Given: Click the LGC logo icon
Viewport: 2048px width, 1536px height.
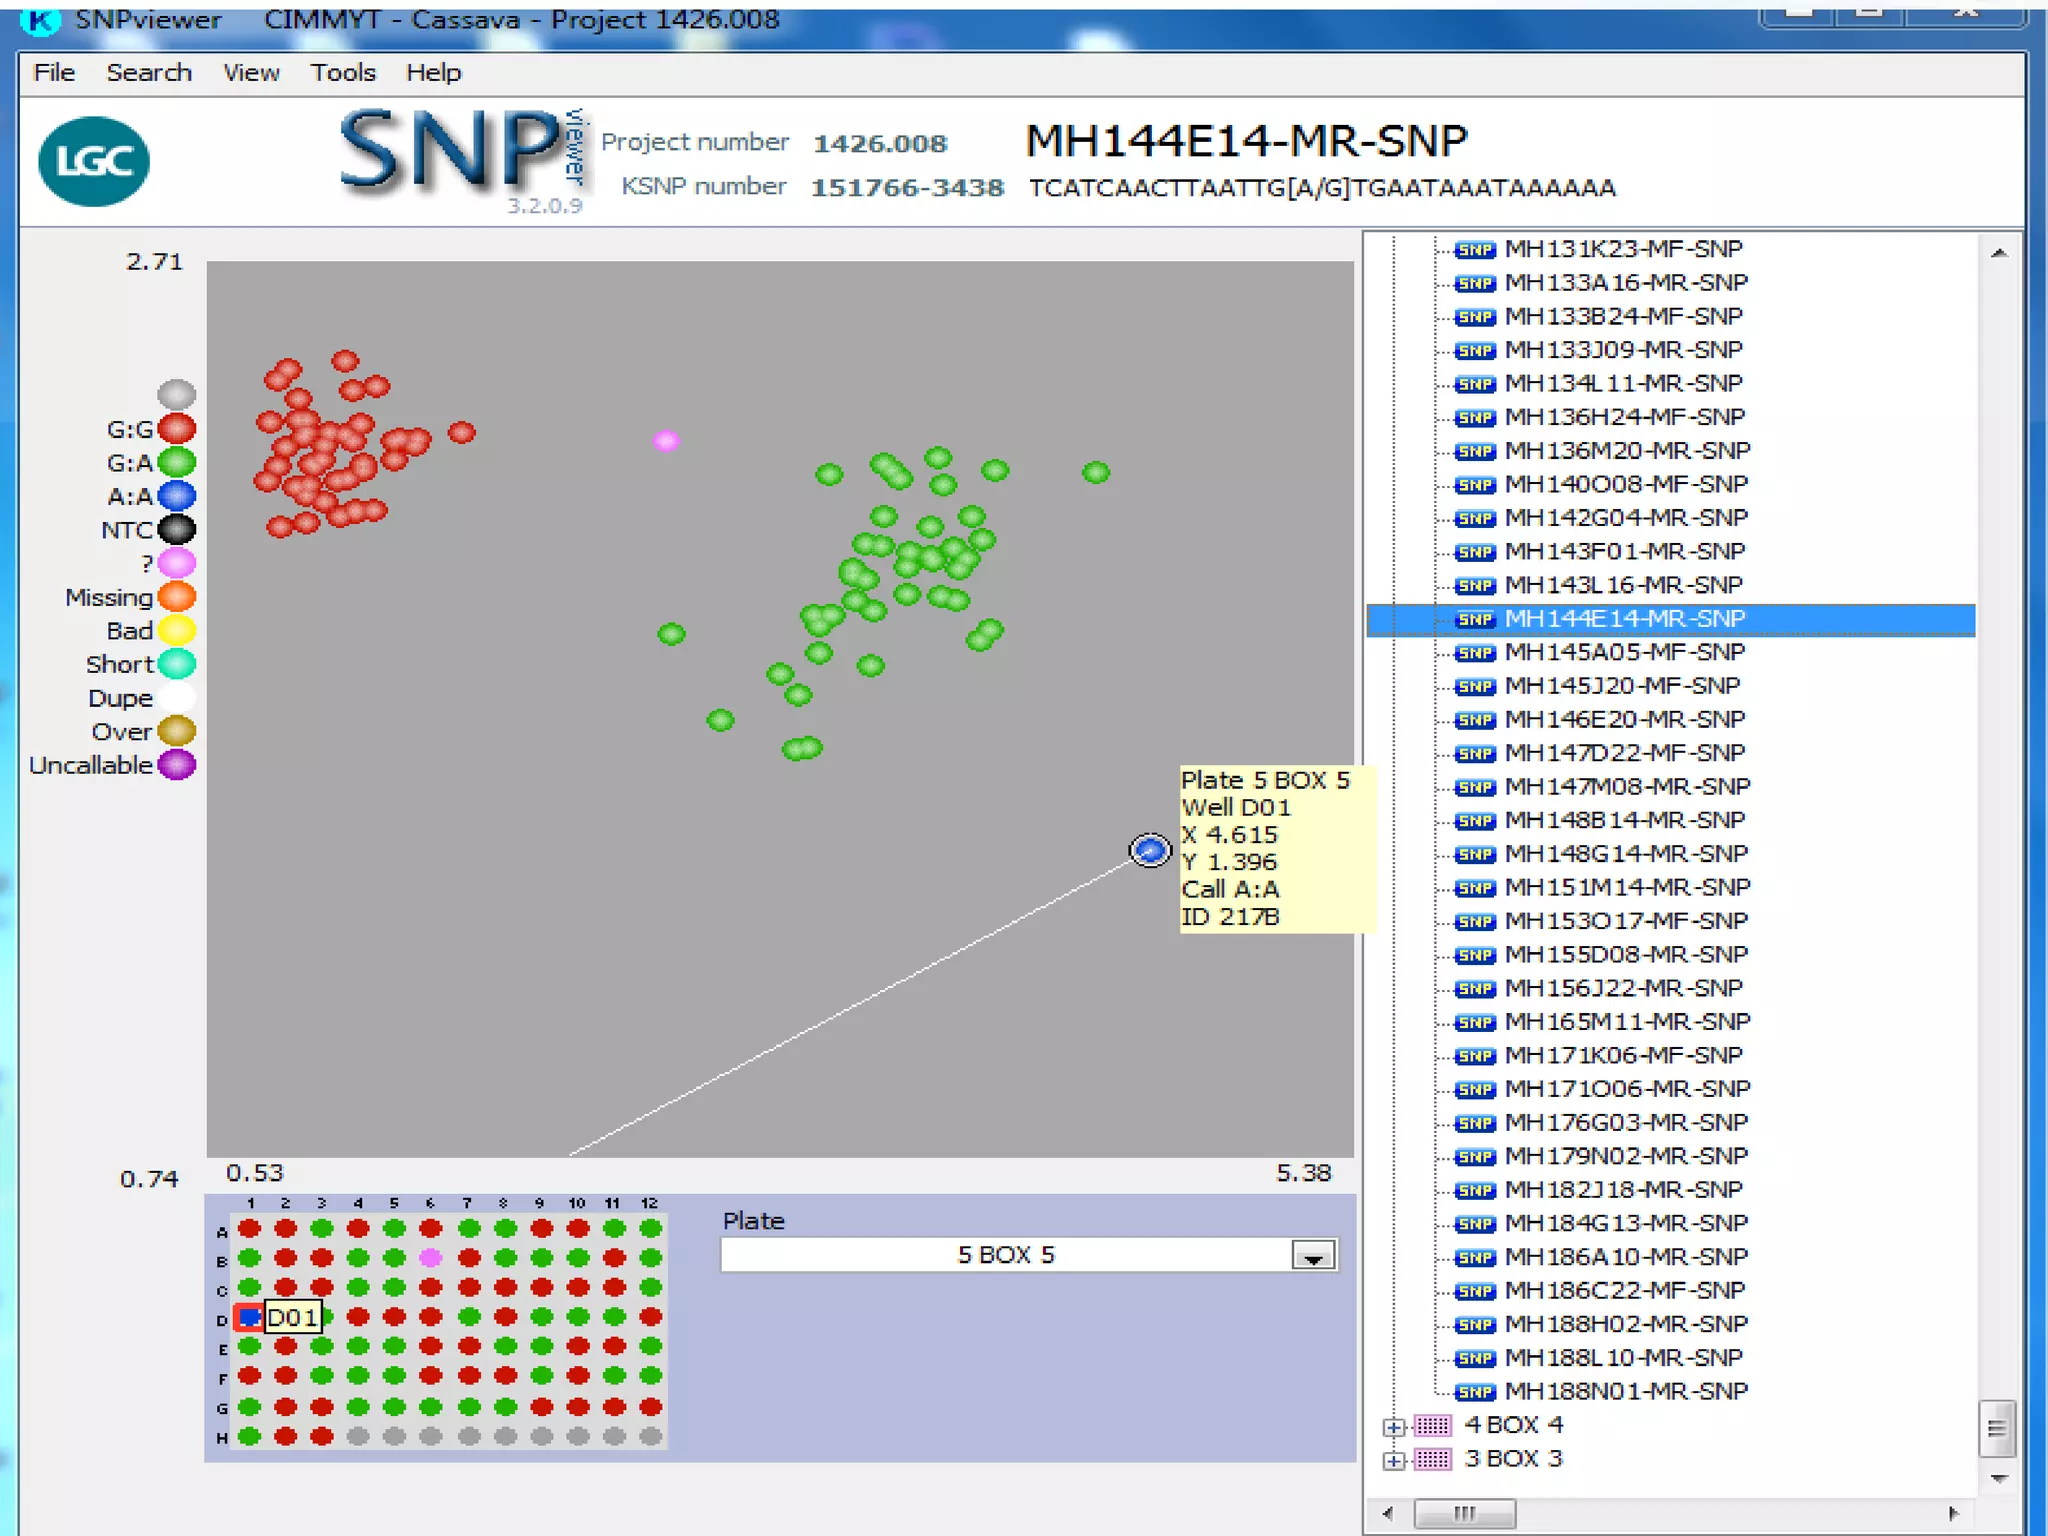Looking at the screenshot, I should pos(94,161).
